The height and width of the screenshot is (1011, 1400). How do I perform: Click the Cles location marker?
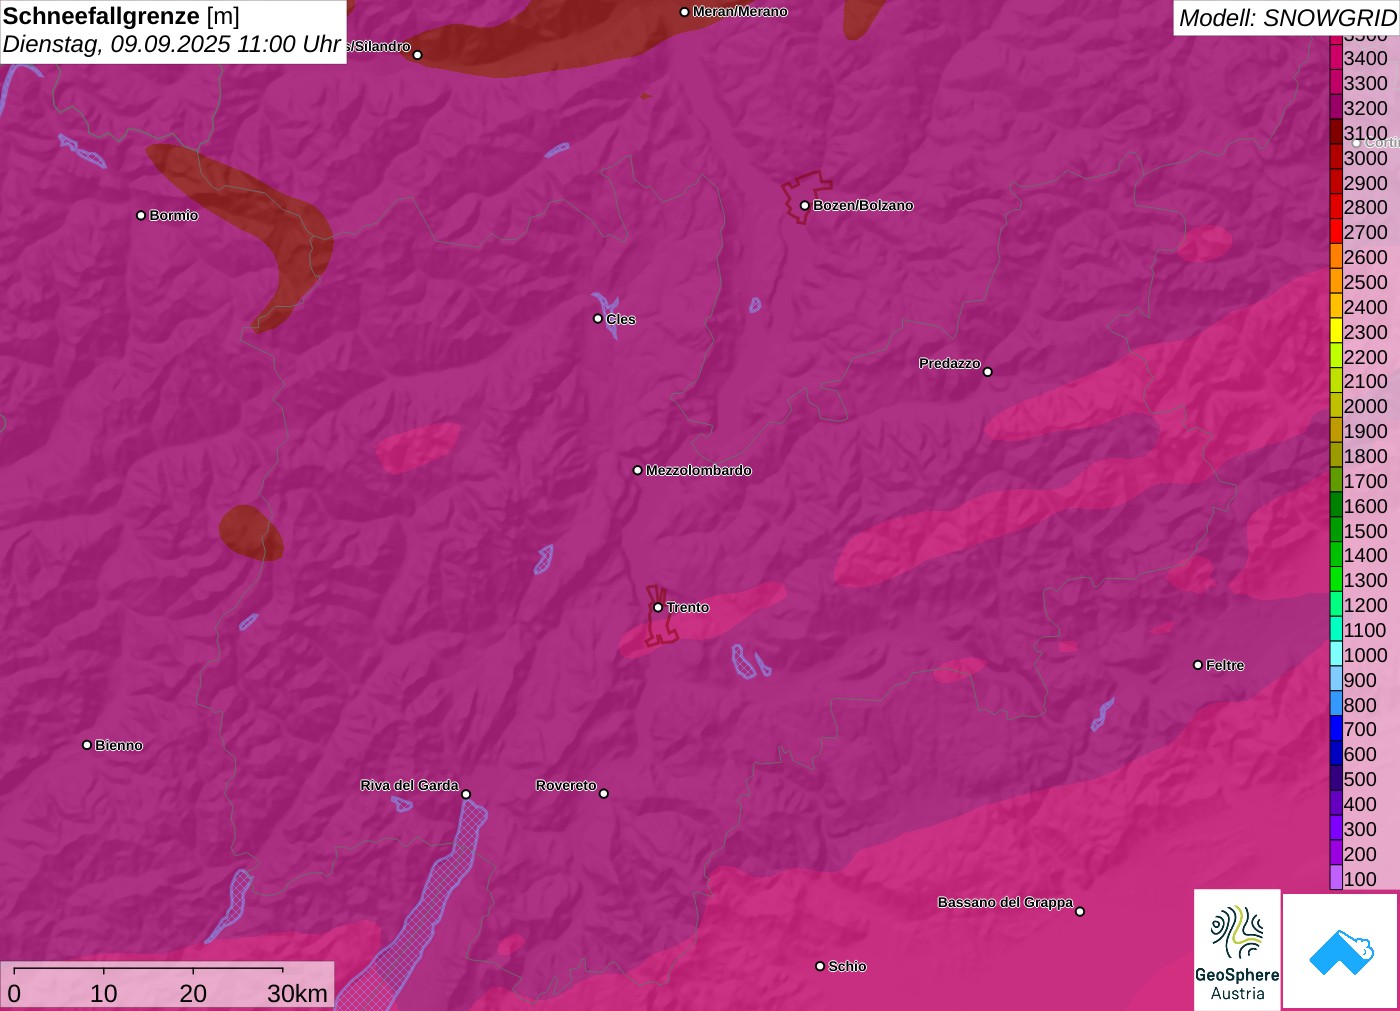598,319
